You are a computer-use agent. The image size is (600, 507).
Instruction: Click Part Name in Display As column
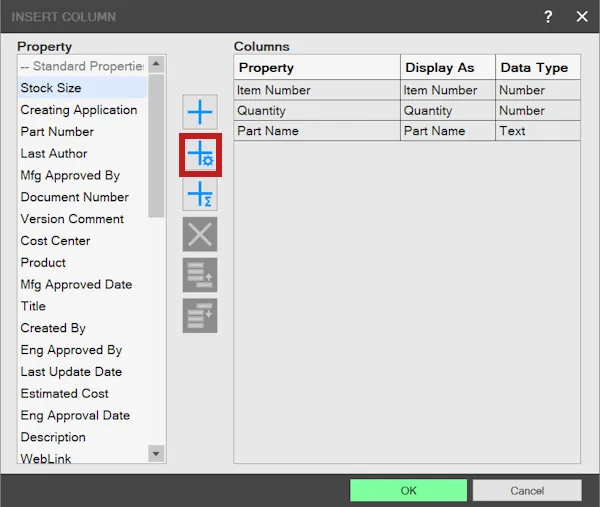[x=448, y=131]
